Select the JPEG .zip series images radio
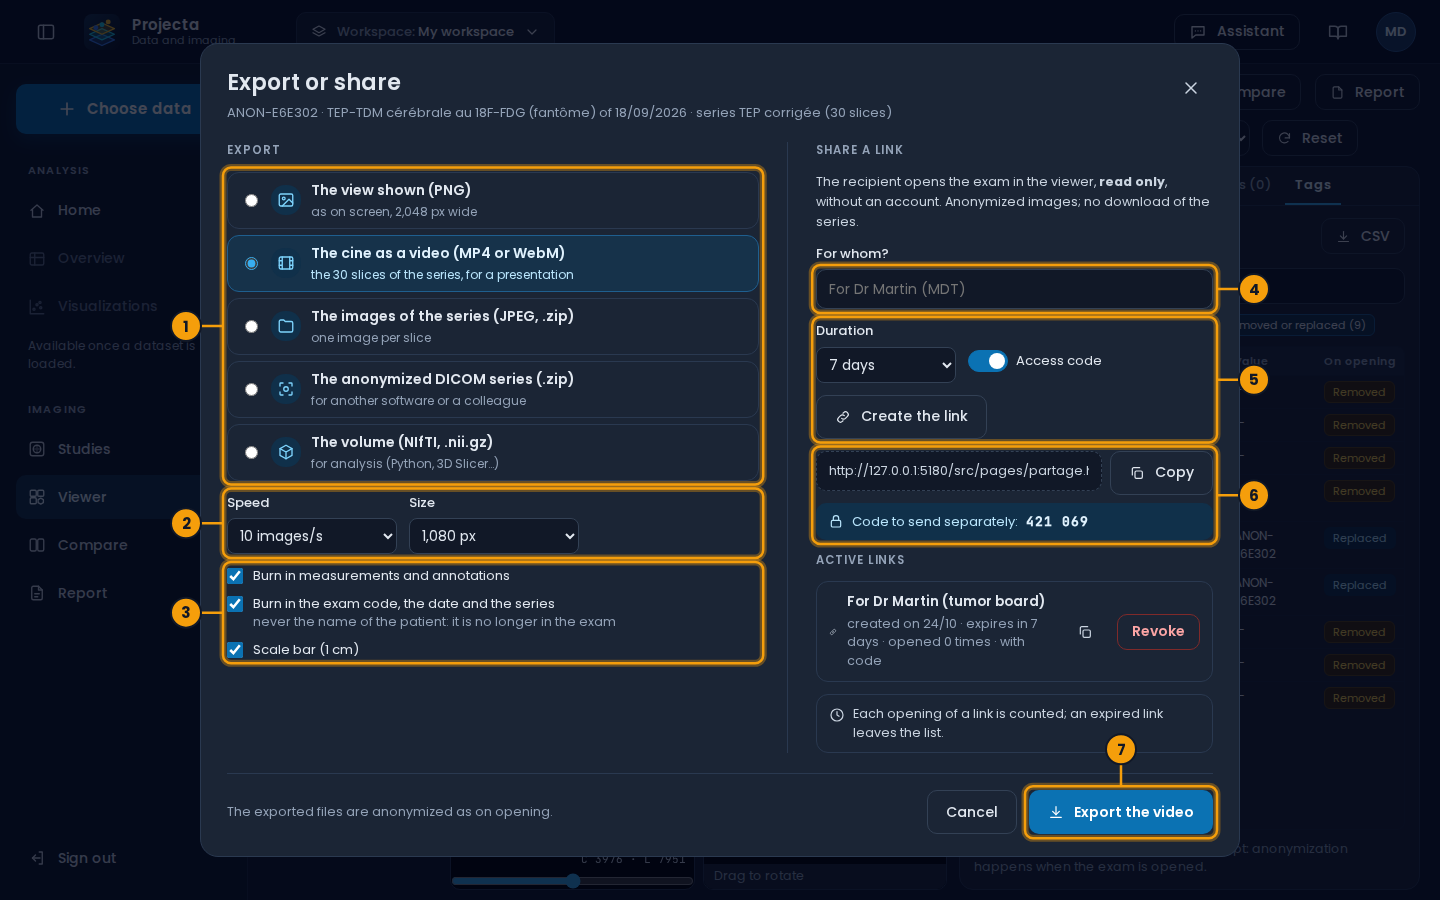This screenshot has height=900, width=1440. [x=251, y=326]
